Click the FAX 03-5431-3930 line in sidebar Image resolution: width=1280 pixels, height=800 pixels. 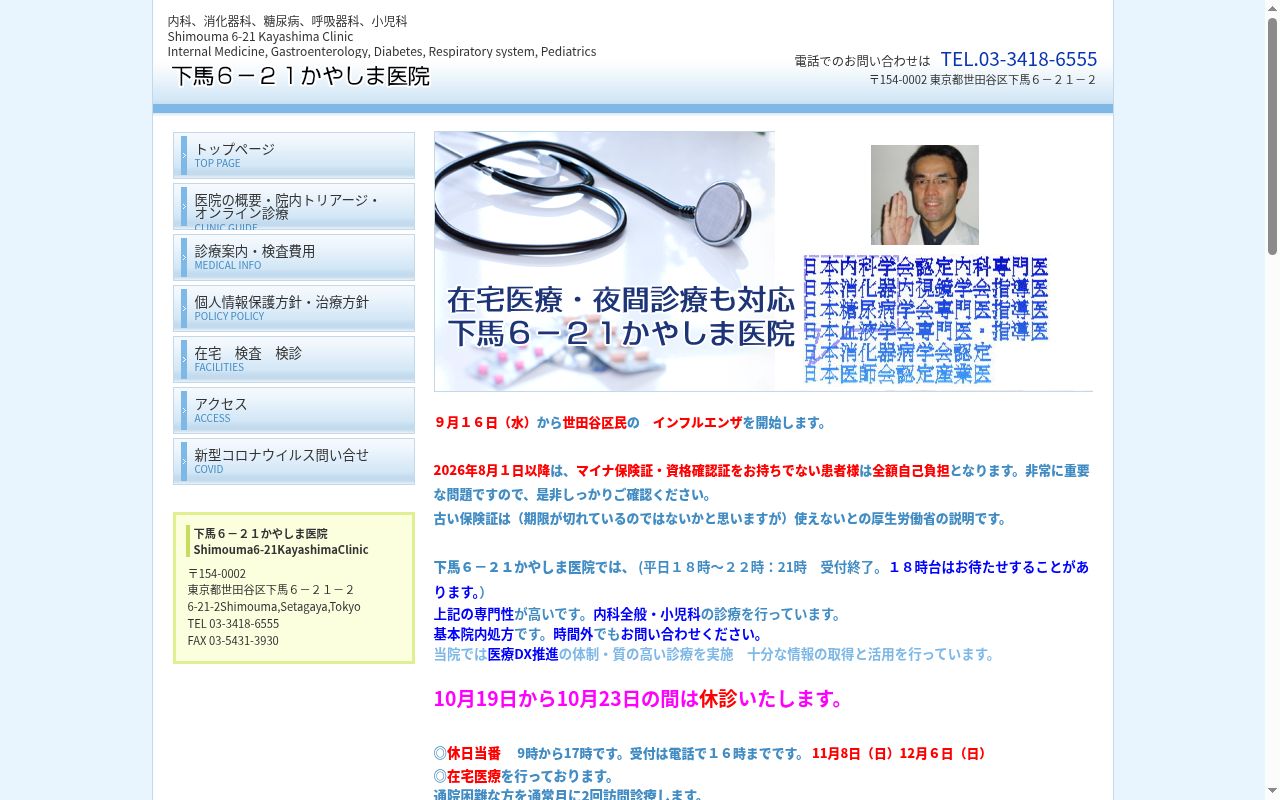click(x=233, y=641)
